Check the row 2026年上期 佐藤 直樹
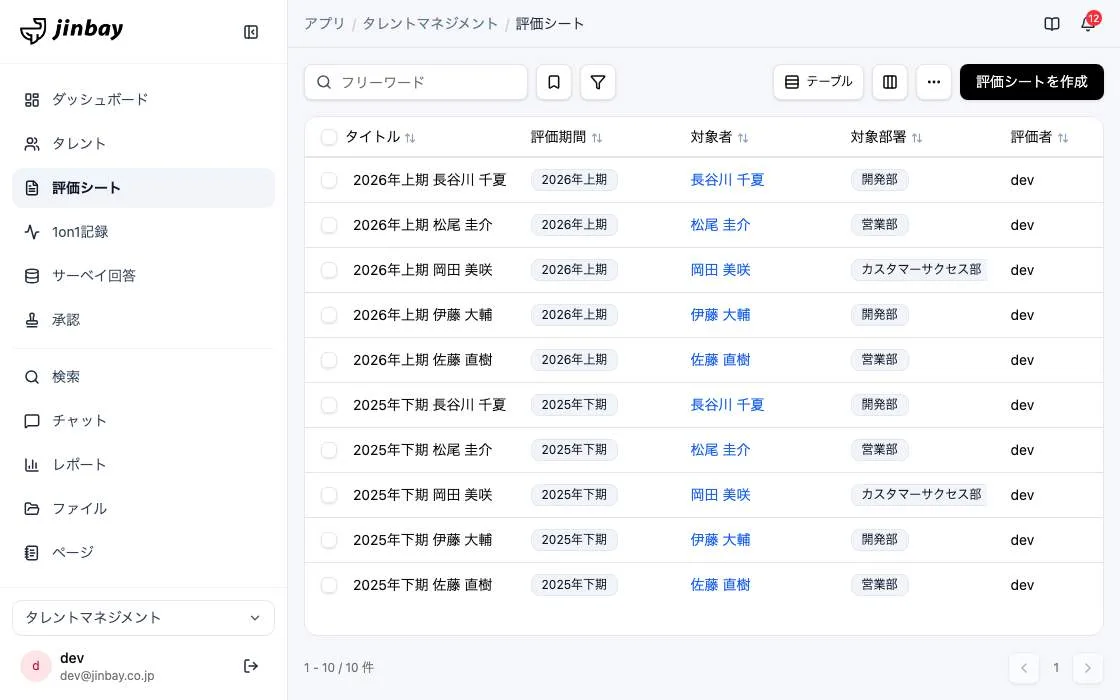1120x700 pixels. (x=329, y=360)
